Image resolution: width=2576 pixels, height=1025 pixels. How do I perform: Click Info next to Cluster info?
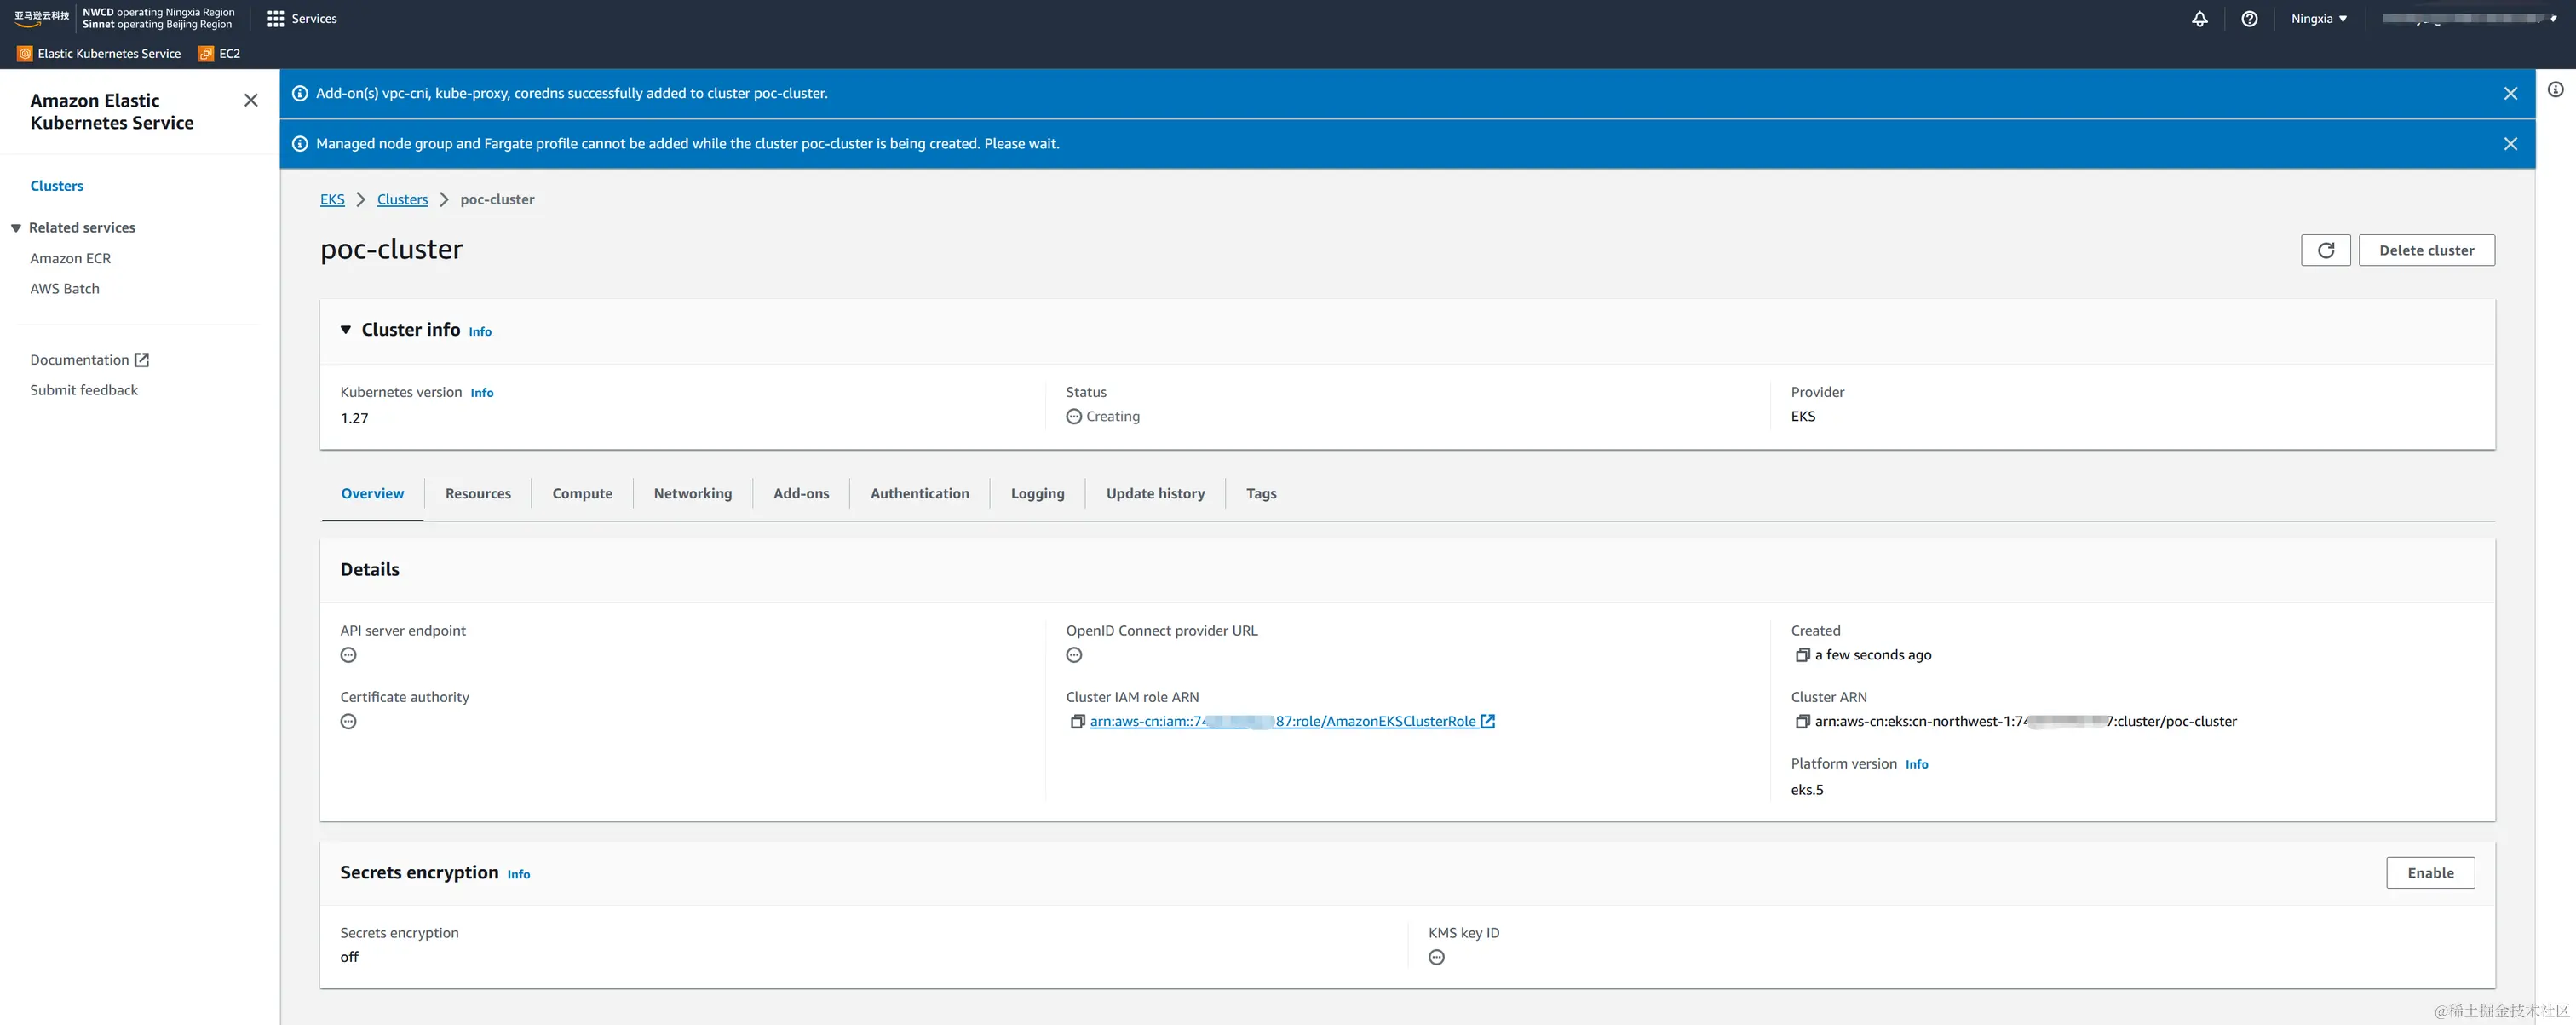[480, 332]
